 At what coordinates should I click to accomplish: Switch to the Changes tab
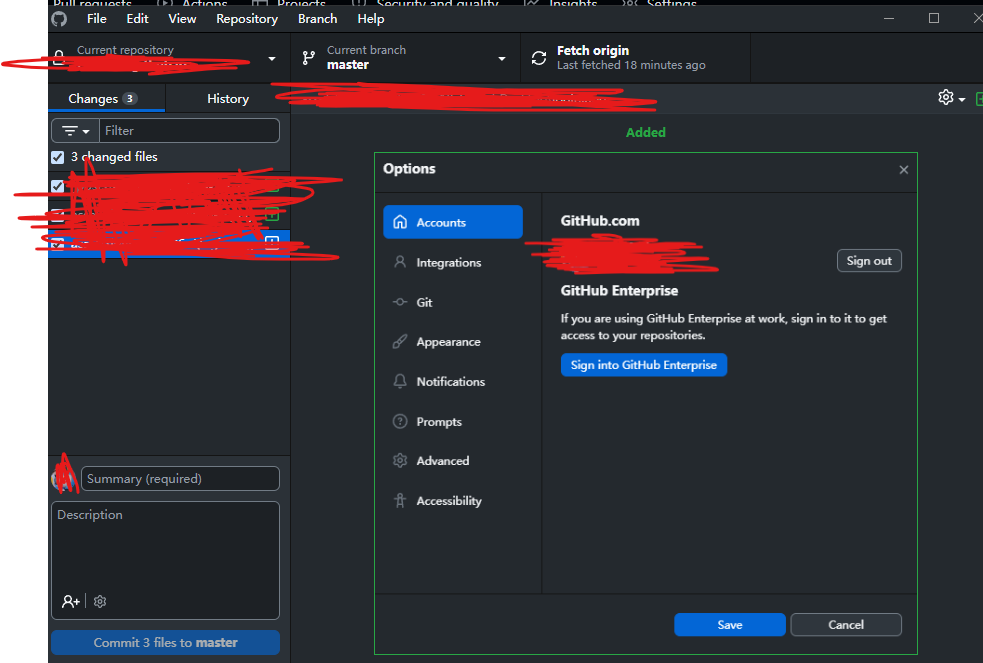click(107, 98)
